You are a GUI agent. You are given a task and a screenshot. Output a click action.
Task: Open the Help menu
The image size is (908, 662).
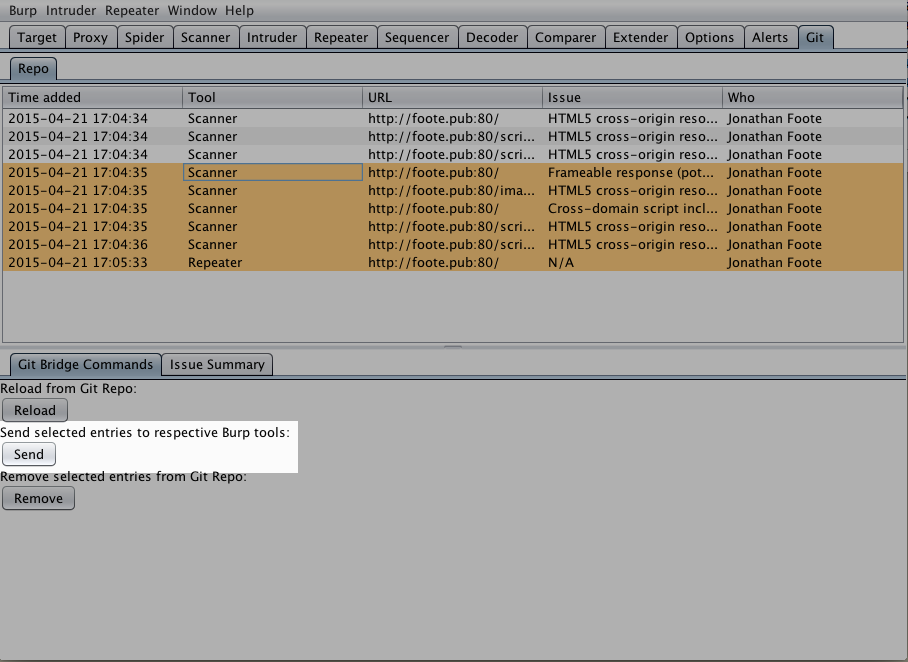pyautogui.click(x=239, y=10)
